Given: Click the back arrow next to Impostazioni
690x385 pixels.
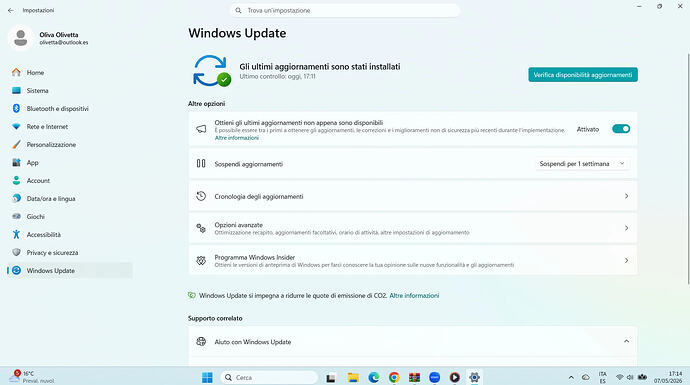Looking at the screenshot, I should click(x=11, y=10).
